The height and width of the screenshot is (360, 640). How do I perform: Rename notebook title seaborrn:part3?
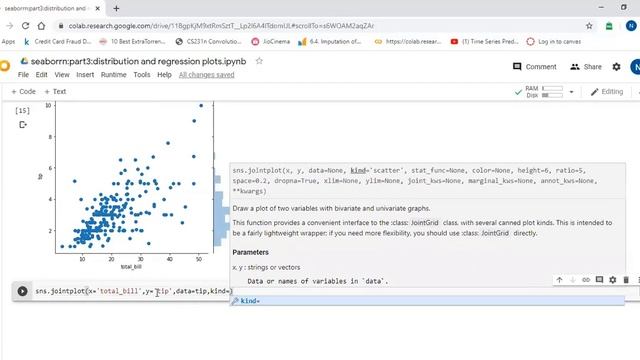(138, 61)
